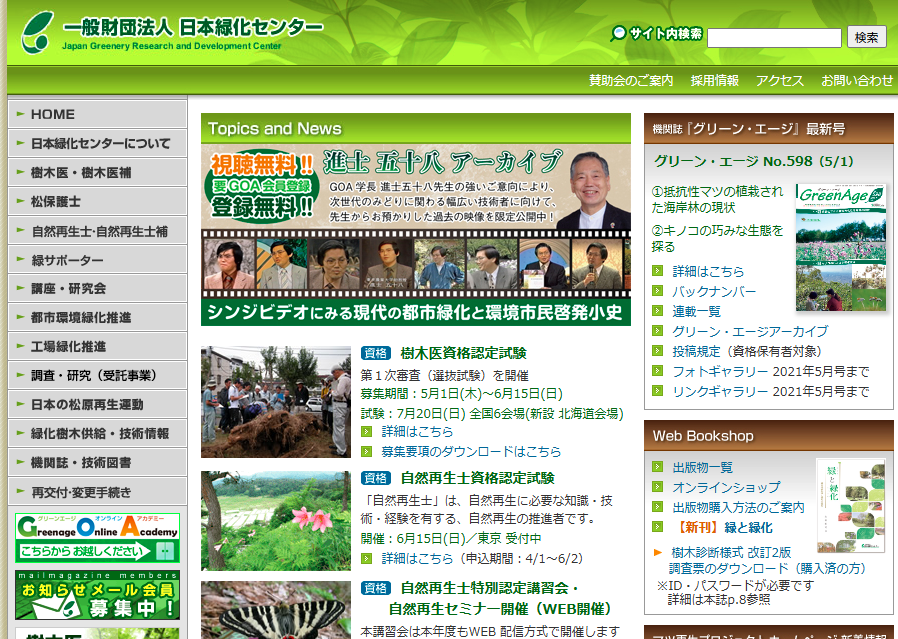Click the 樹木医資格認定試験 photo thumbnail
Image resolution: width=898 pixels, height=639 pixels.
pos(276,402)
